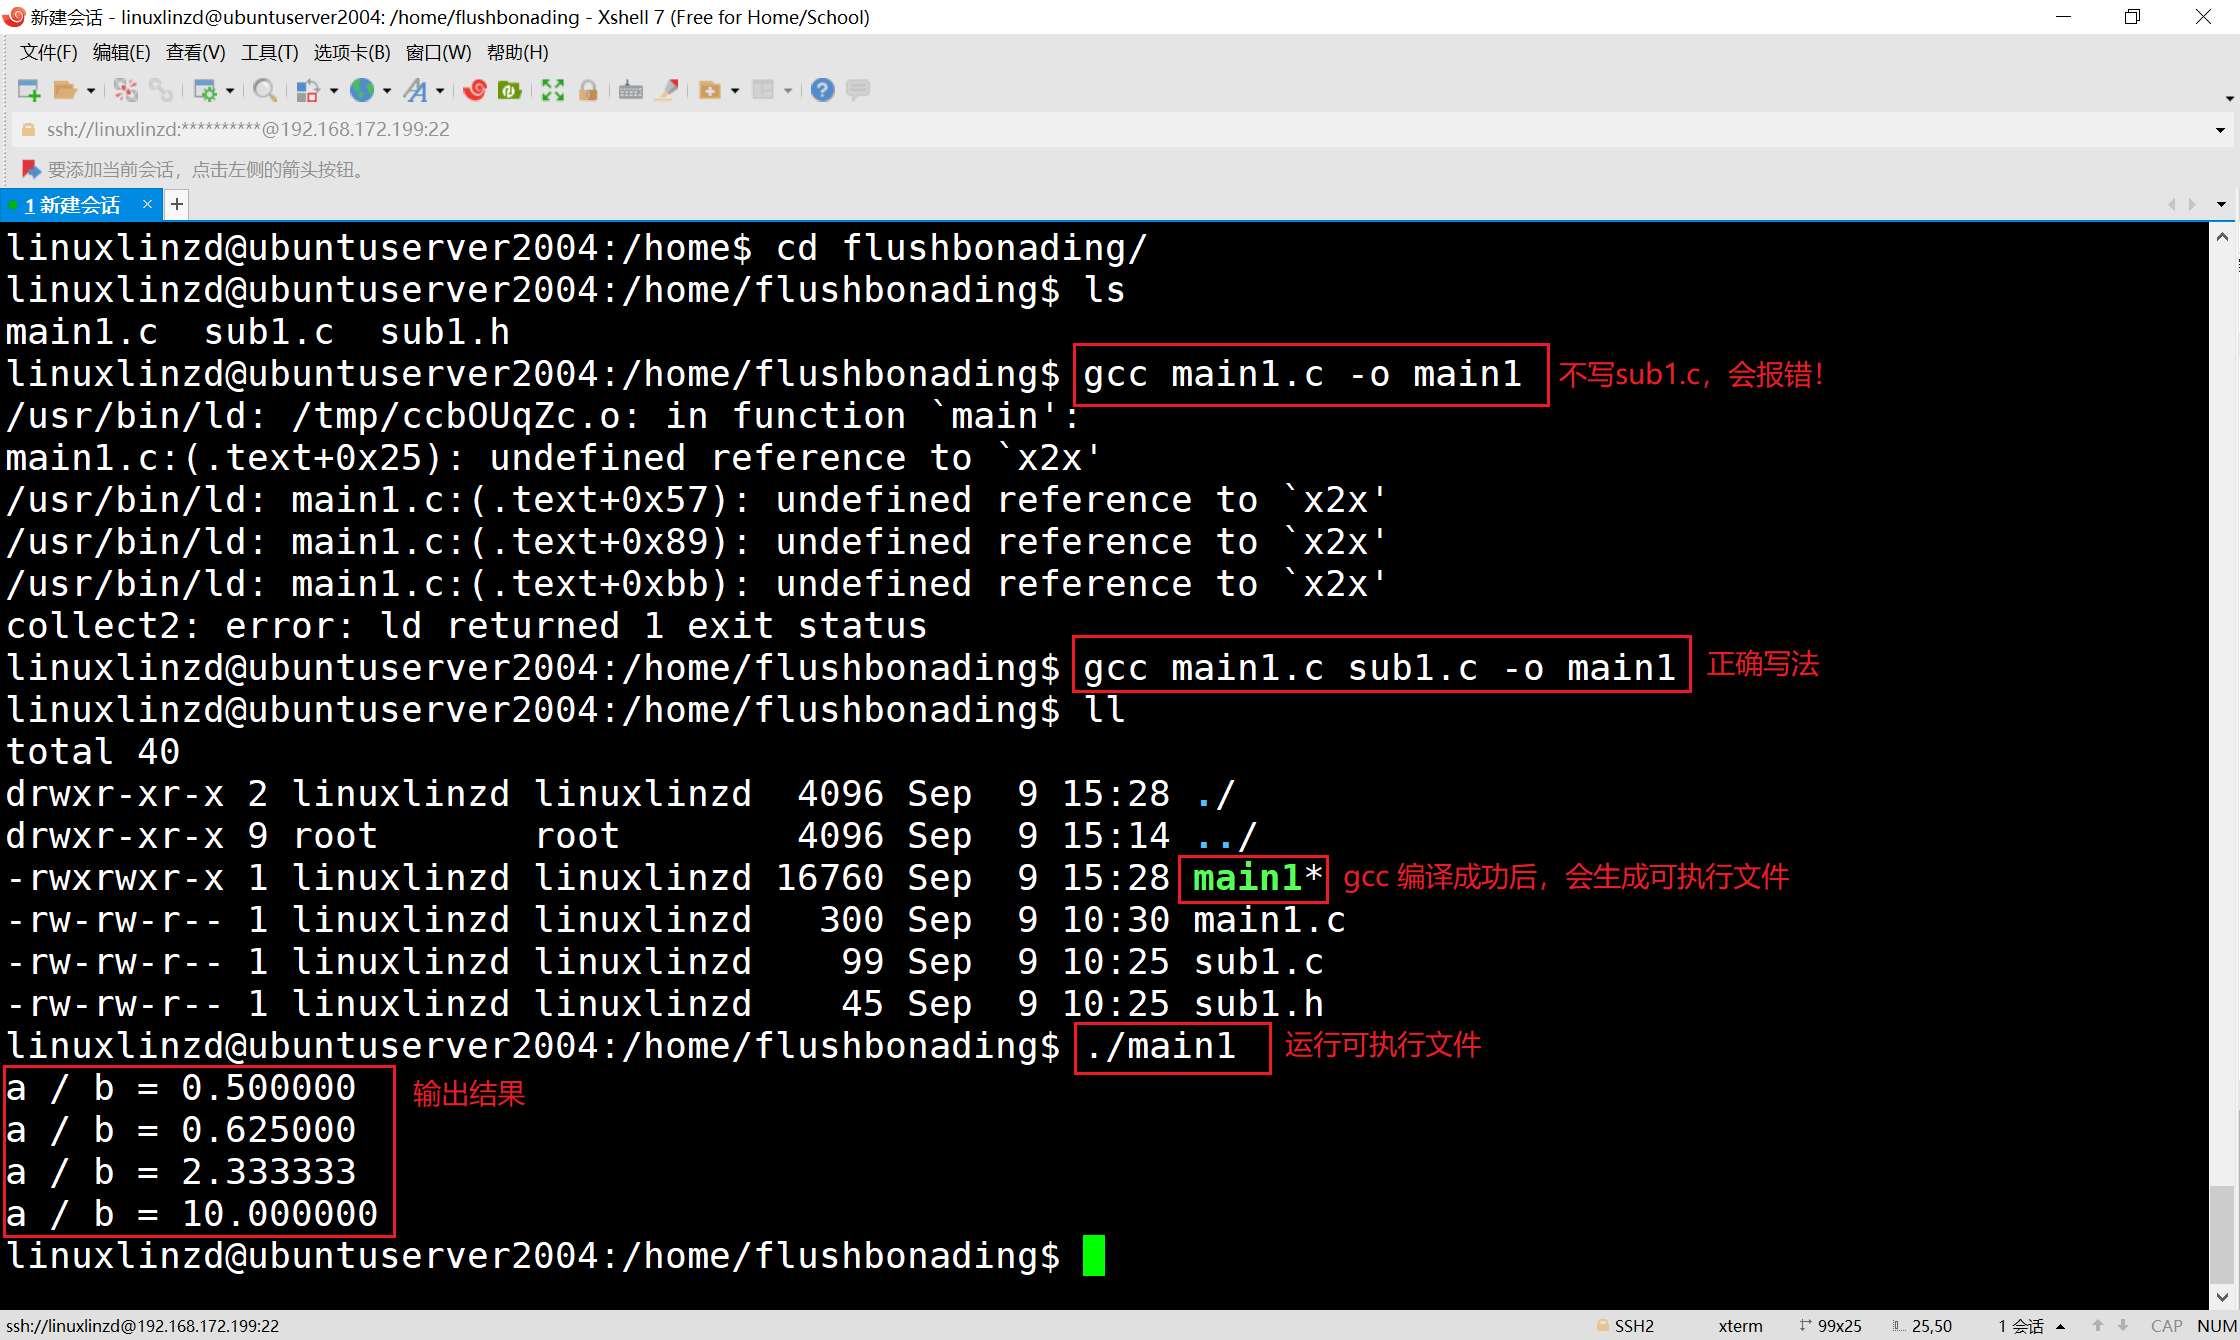Expand the address bar history dropdown
Viewport: 2240px width, 1340px height.
pyautogui.click(x=2220, y=130)
